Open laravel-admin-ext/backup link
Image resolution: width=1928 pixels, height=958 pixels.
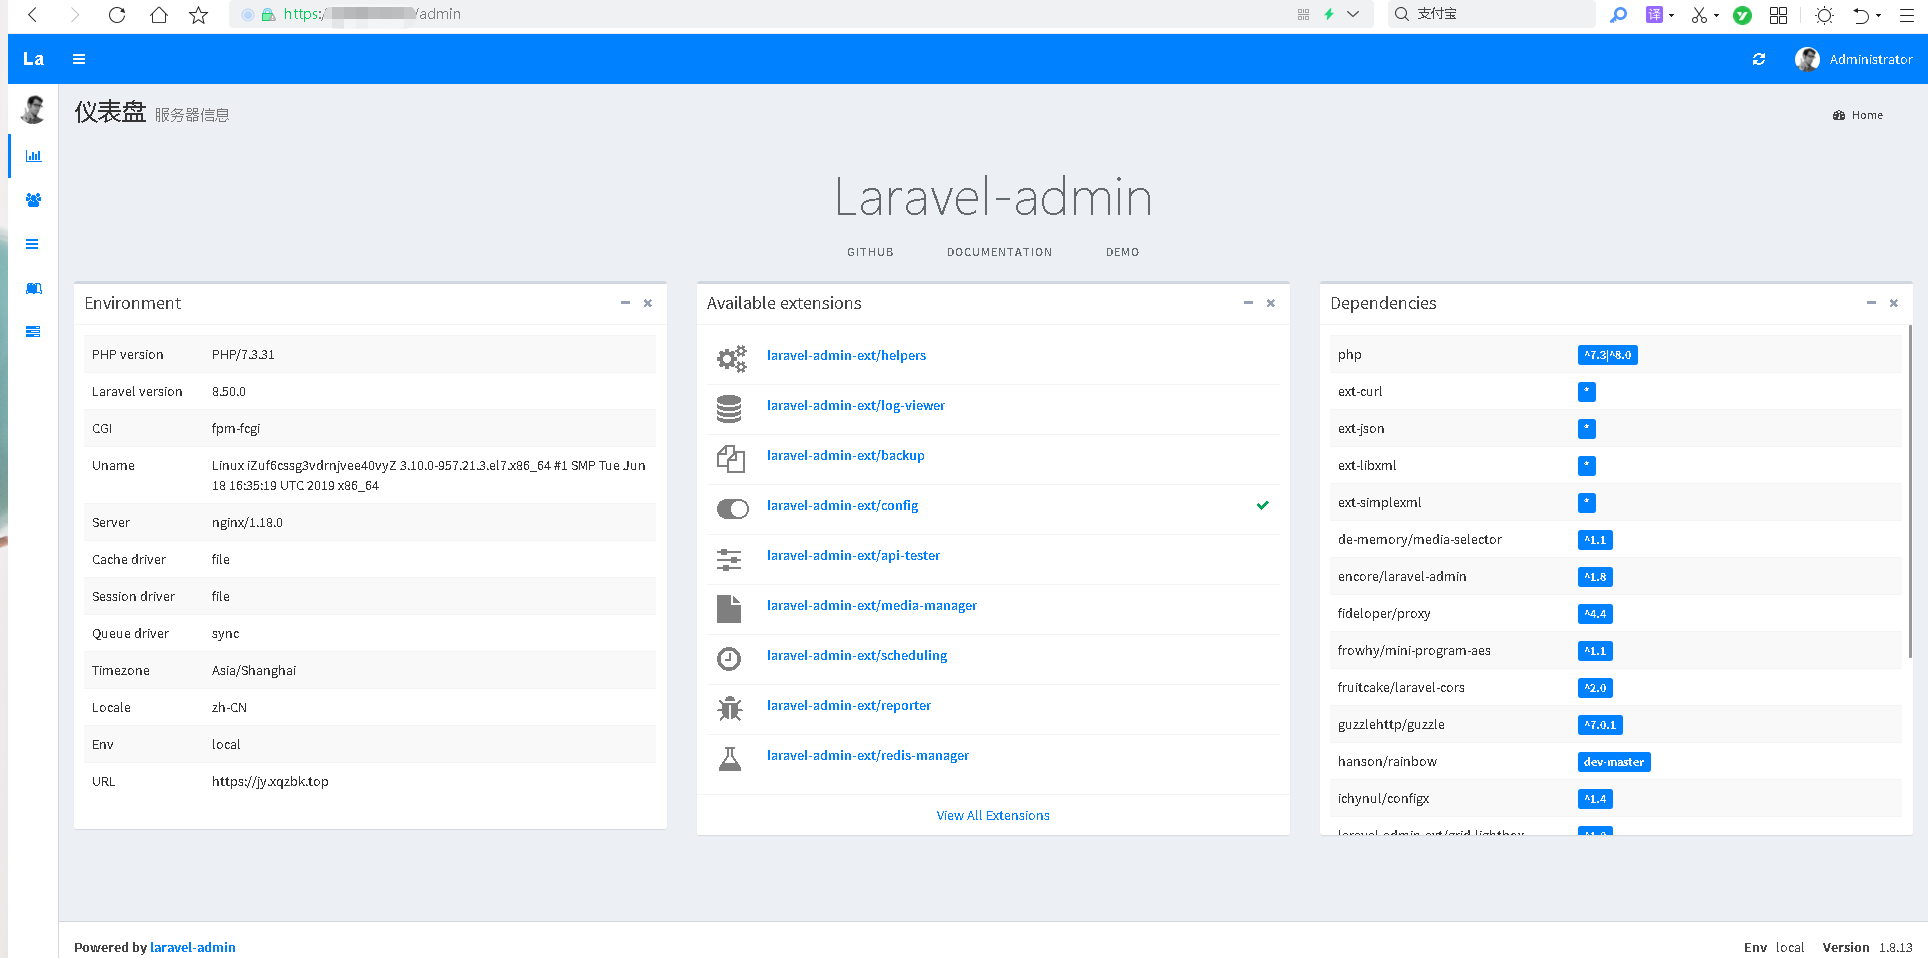[845, 455]
